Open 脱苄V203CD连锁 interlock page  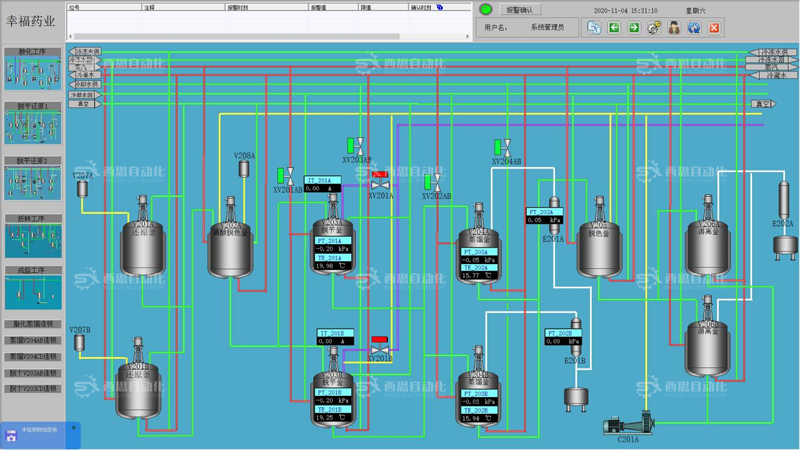[33, 389]
